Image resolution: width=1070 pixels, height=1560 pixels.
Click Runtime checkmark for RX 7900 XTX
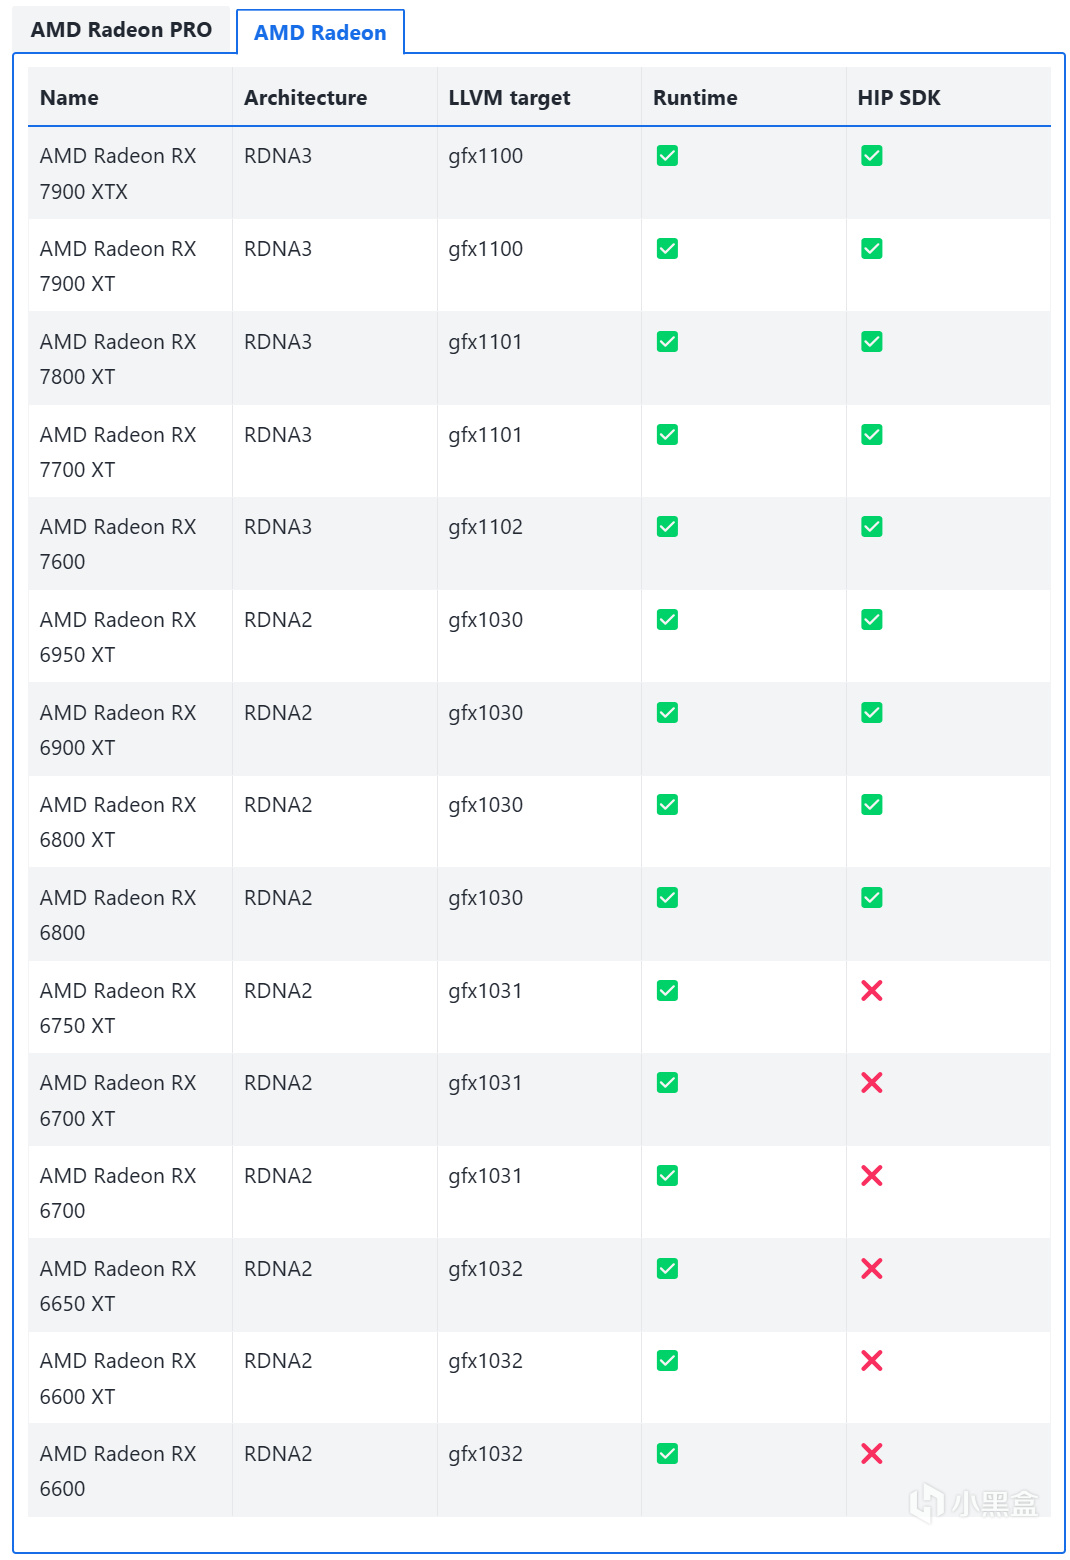coord(667,156)
